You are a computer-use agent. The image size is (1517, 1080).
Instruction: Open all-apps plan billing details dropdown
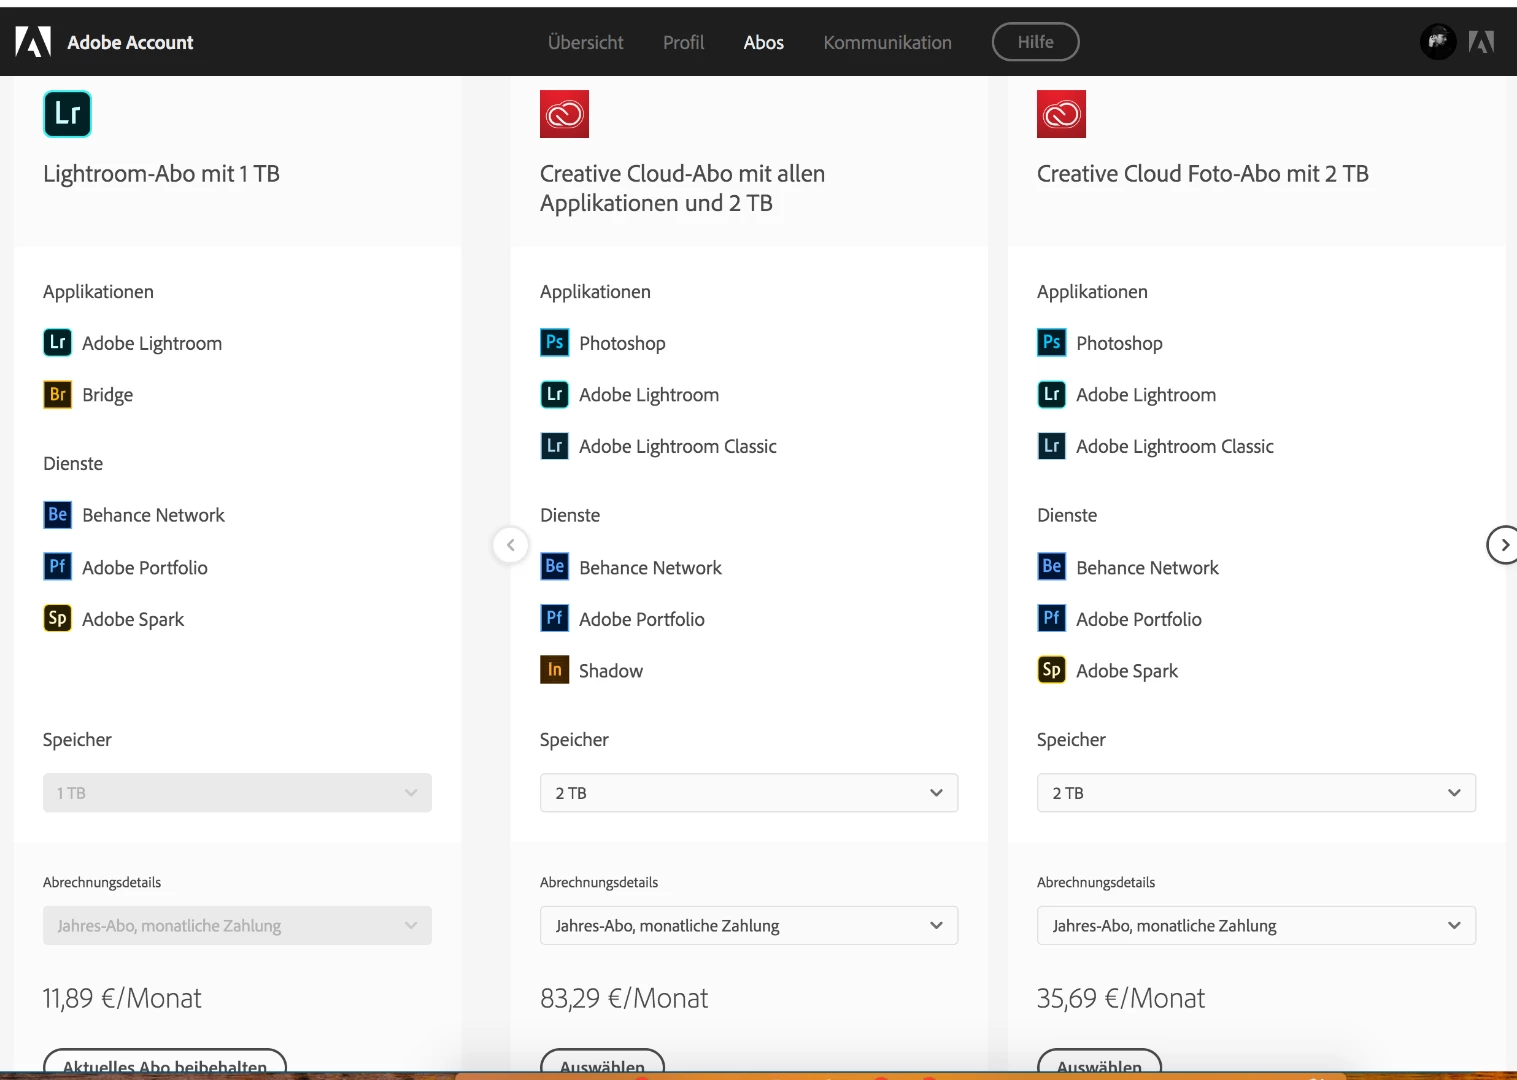point(749,926)
